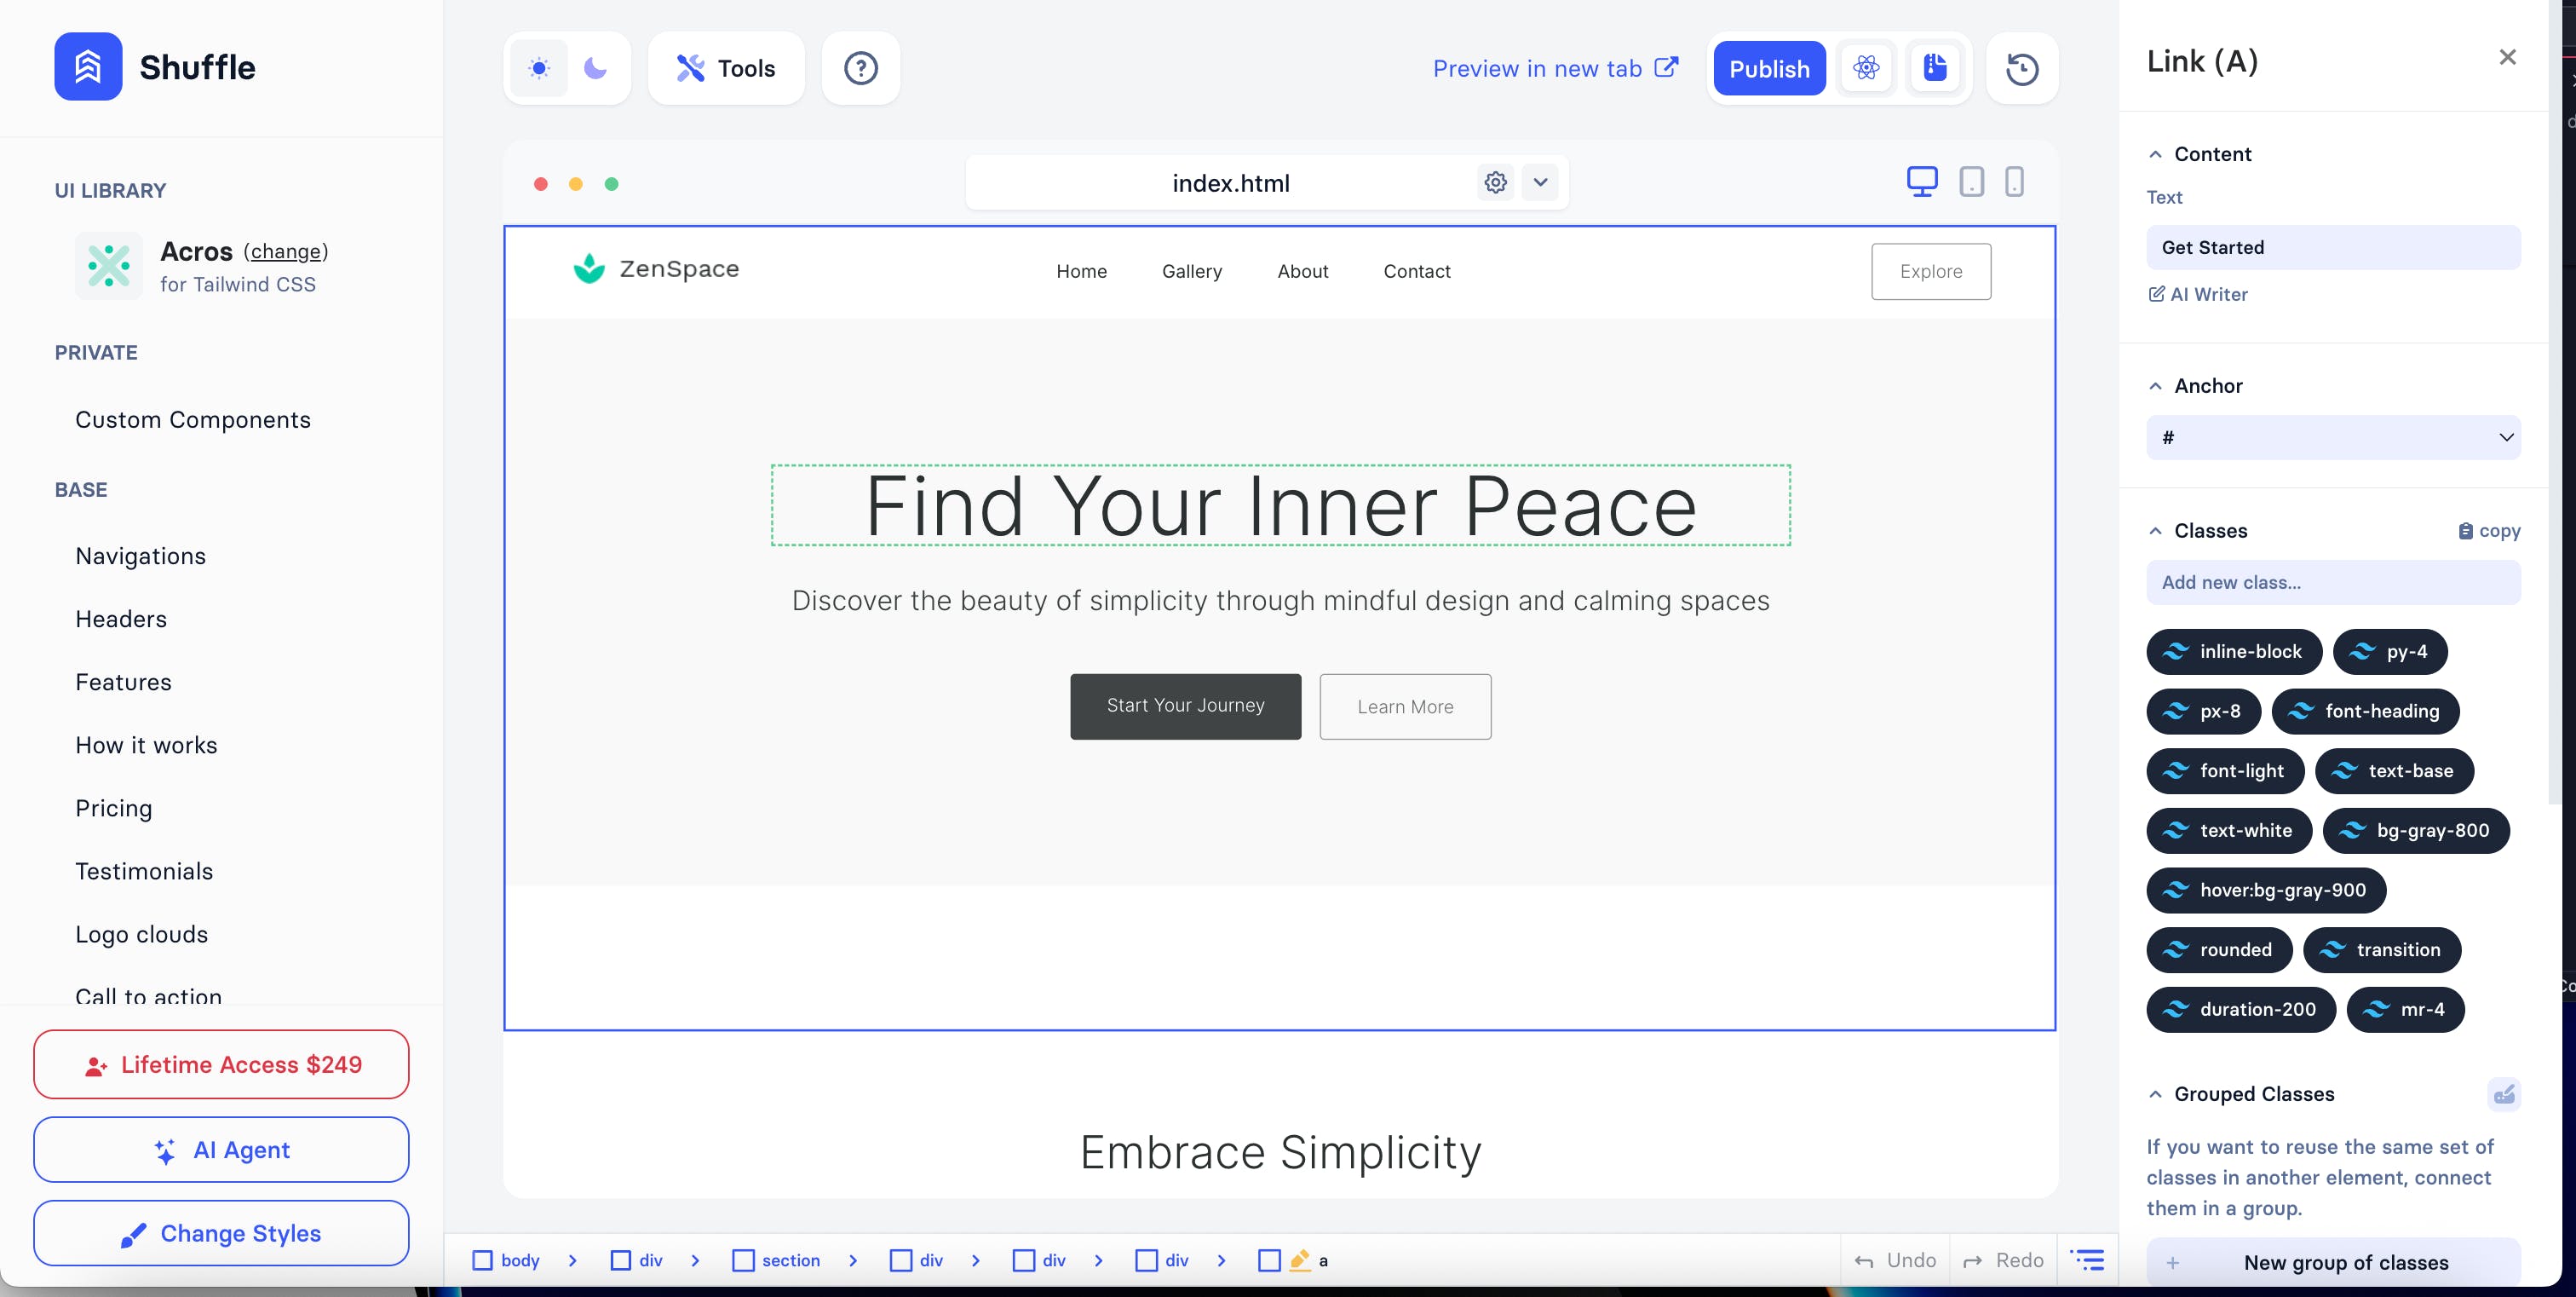Open the Features category

pyautogui.click(x=123, y=681)
